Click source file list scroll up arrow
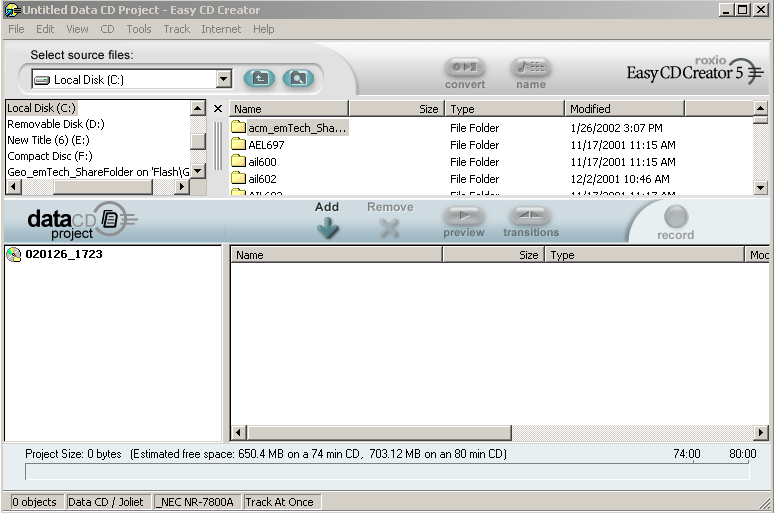 pyautogui.click(x=761, y=108)
